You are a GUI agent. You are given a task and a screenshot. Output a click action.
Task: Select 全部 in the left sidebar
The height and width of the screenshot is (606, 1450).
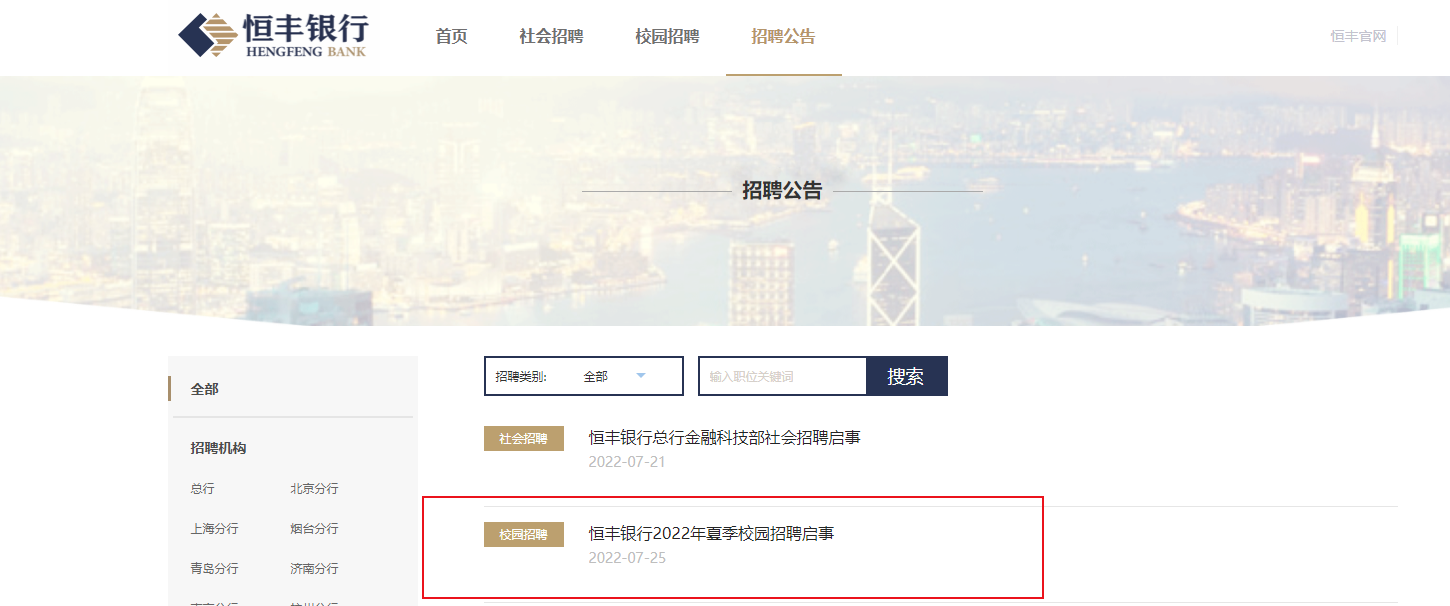[x=204, y=389]
